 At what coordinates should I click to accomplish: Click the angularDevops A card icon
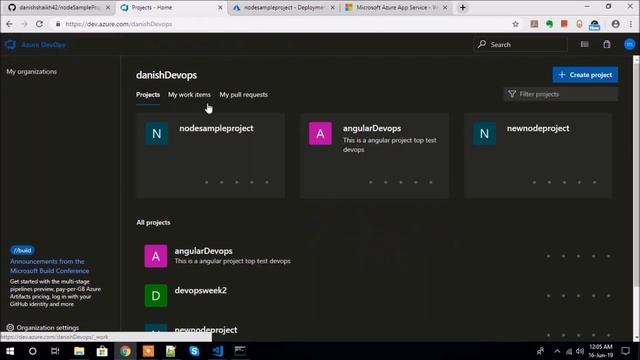[x=320, y=133]
